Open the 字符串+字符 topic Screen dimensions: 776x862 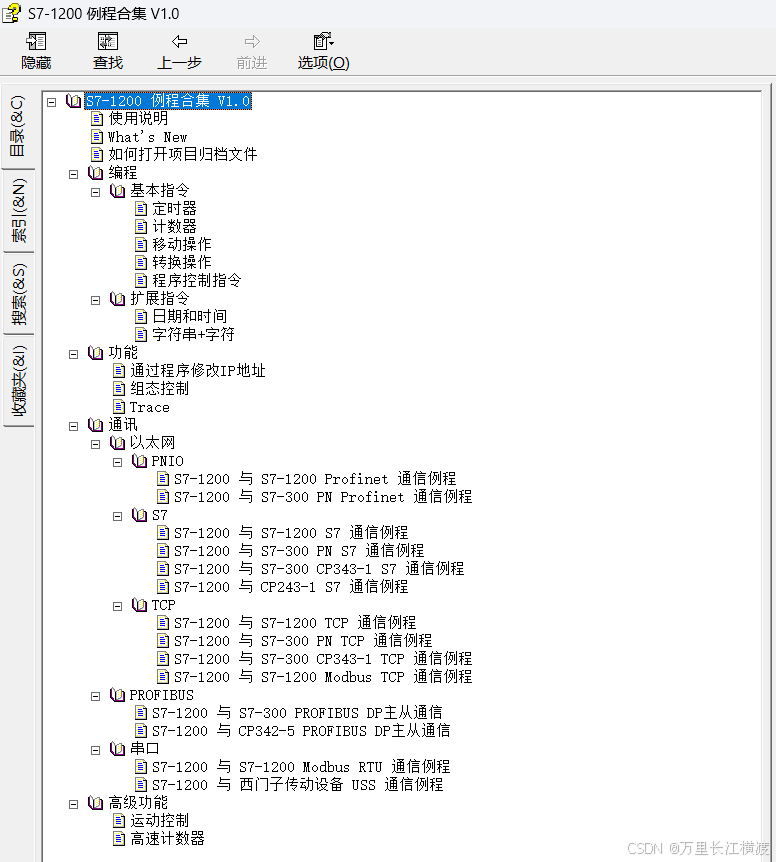point(193,334)
